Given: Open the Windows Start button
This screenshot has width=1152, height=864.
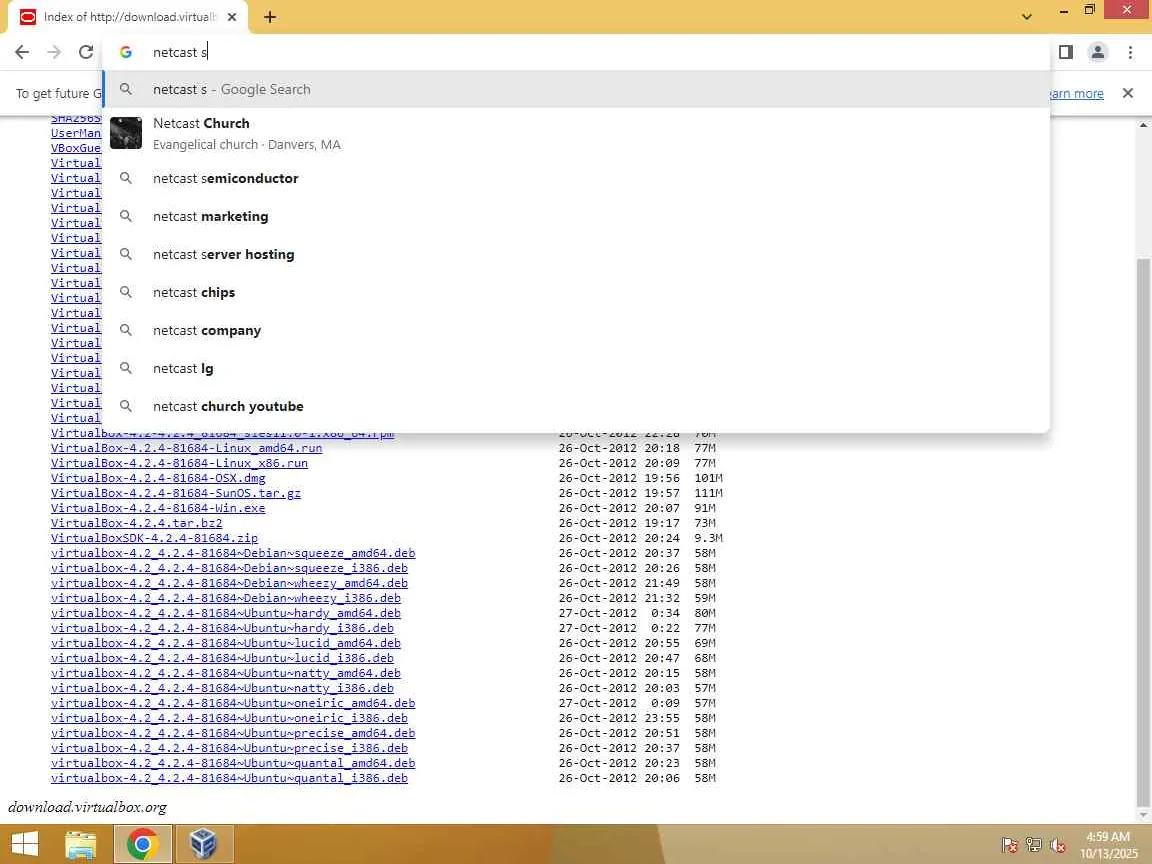Looking at the screenshot, I should point(25,844).
